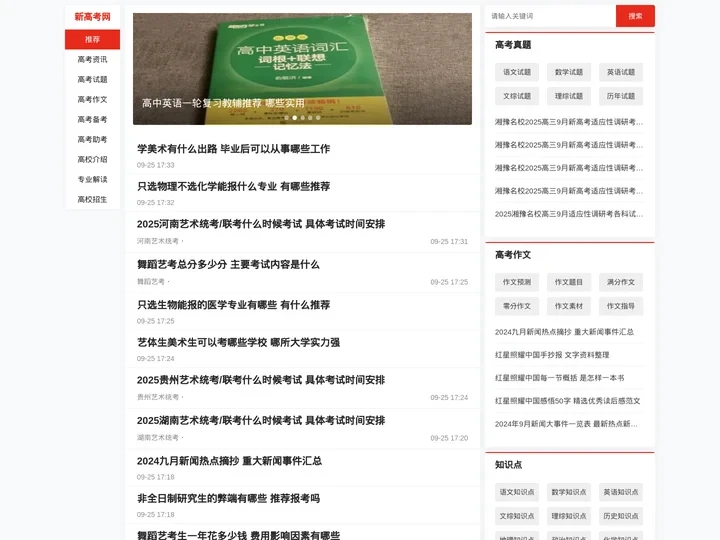Open article 只选物理不选化学能报什么专业
720x540 pixels.
[x=233, y=186]
